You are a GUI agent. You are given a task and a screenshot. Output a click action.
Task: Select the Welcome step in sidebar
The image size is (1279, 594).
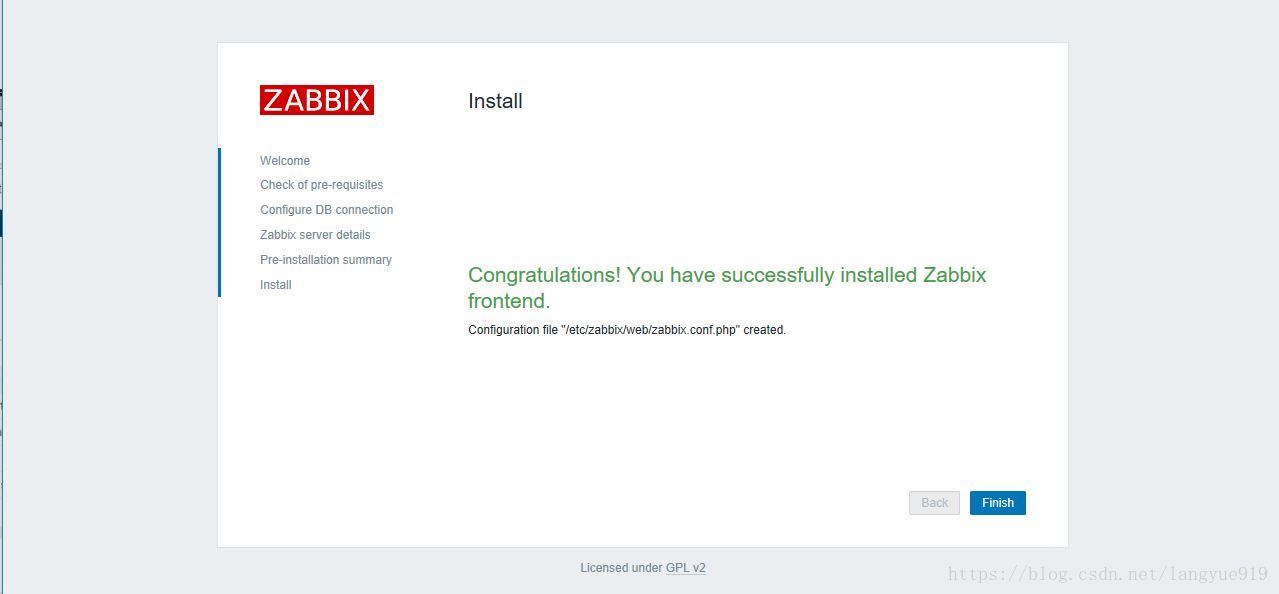pos(285,161)
